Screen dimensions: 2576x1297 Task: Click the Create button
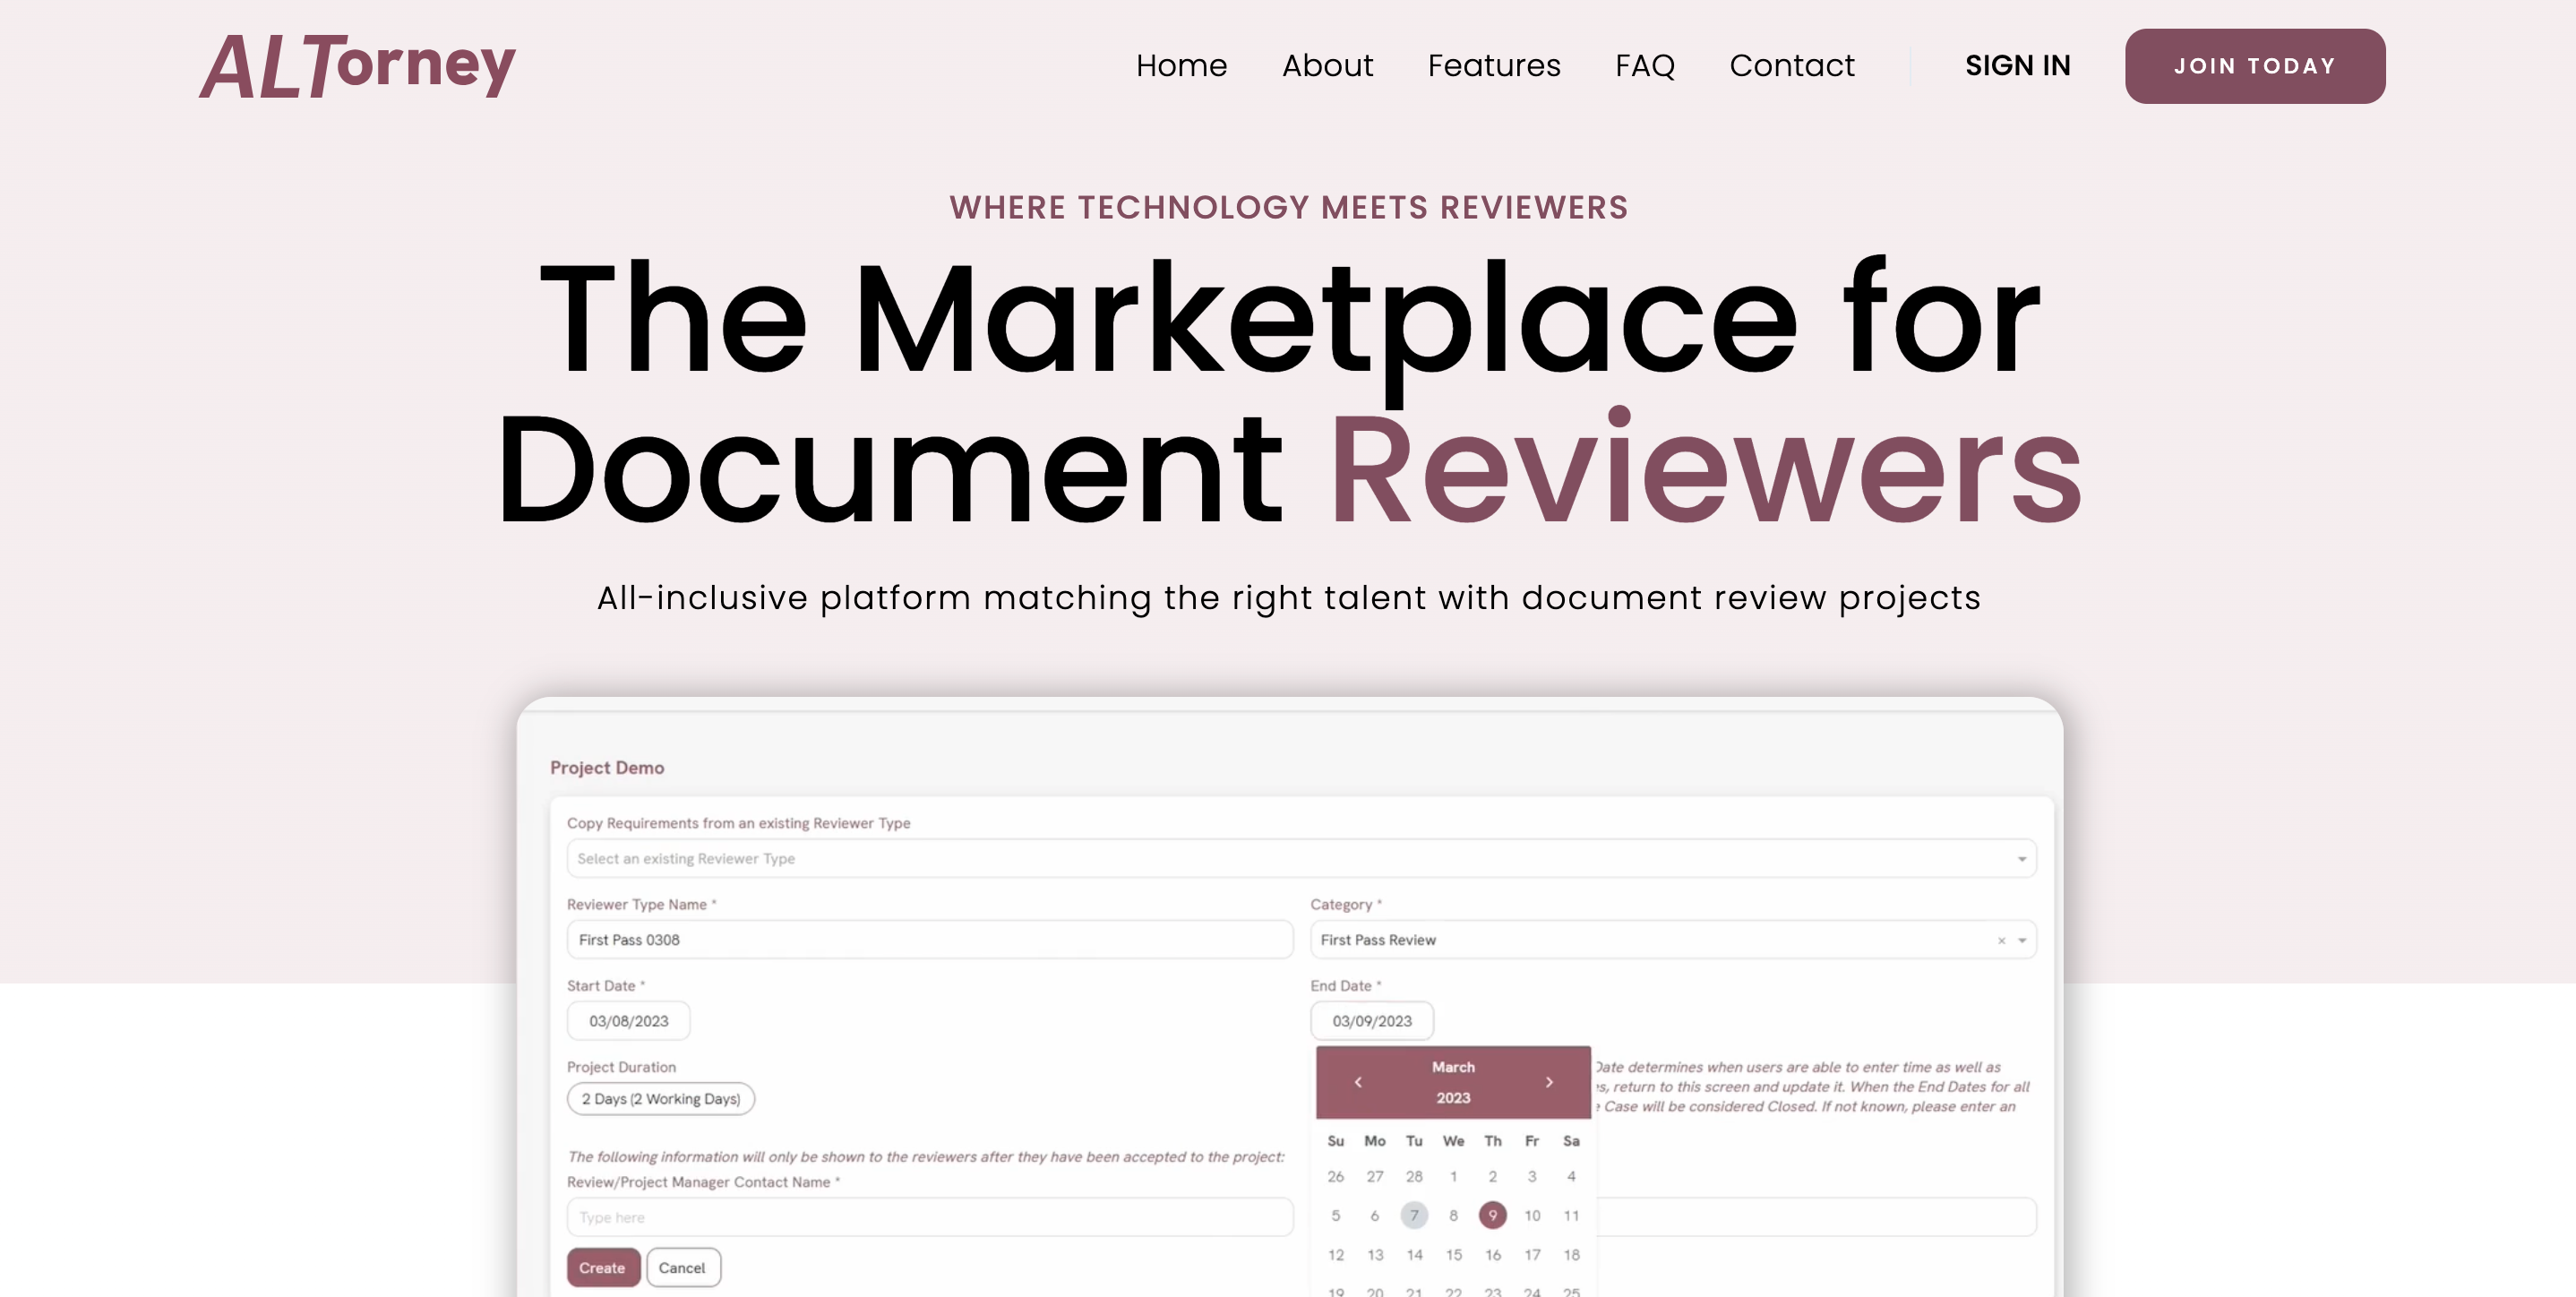(x=602, y=1267)
